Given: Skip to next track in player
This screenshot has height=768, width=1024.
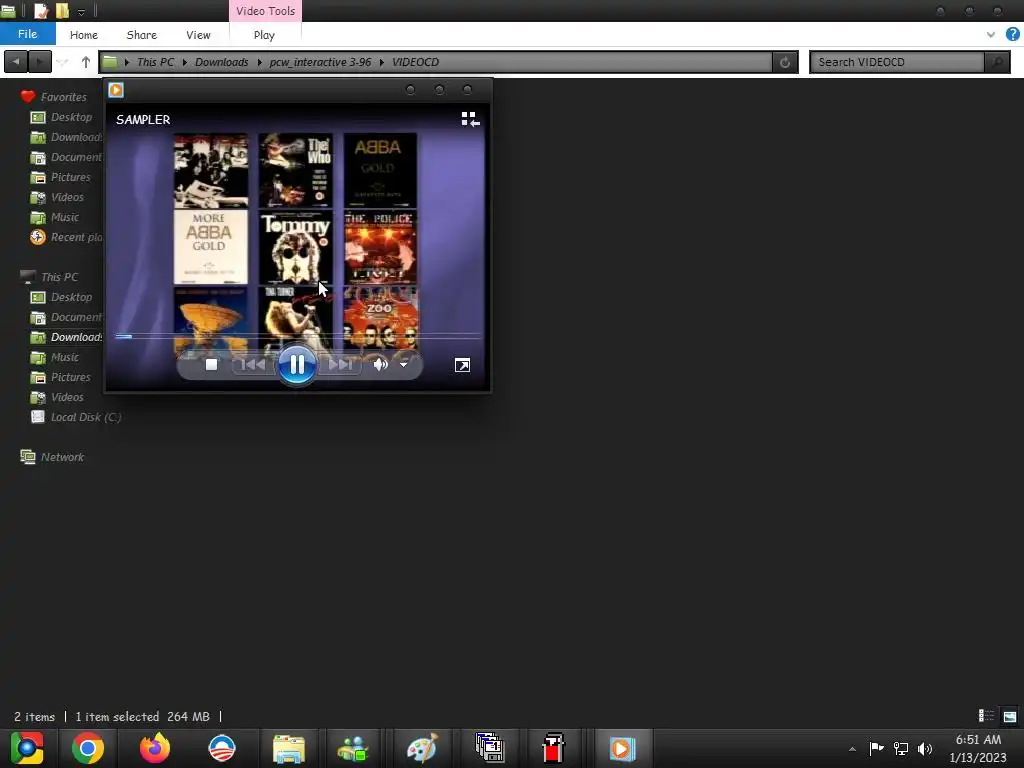Looking at the screenshot, I should coord(340,364).
